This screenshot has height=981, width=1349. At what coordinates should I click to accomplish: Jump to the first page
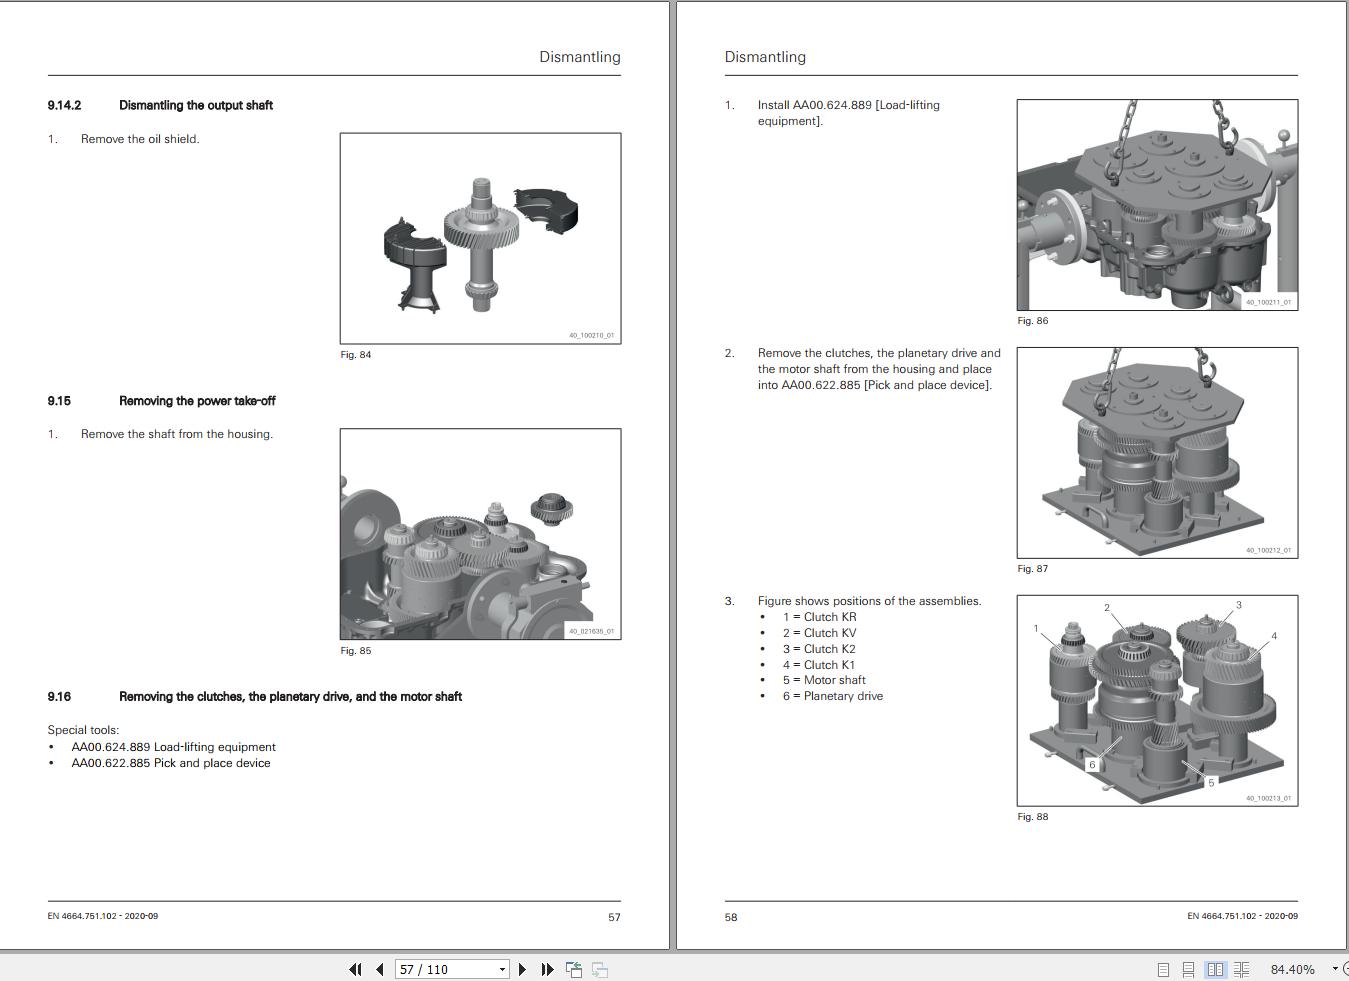tap(355, 969)
